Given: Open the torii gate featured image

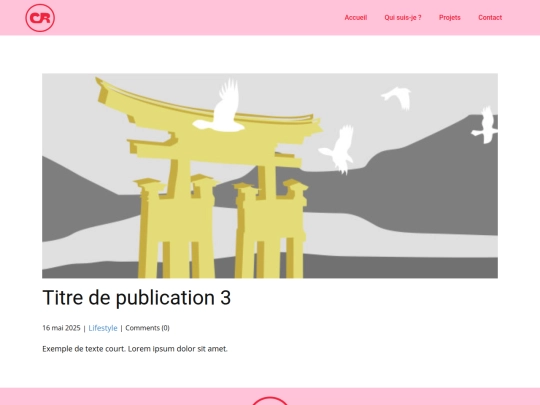Looking at the screenshot, I should tap(270, 176).
